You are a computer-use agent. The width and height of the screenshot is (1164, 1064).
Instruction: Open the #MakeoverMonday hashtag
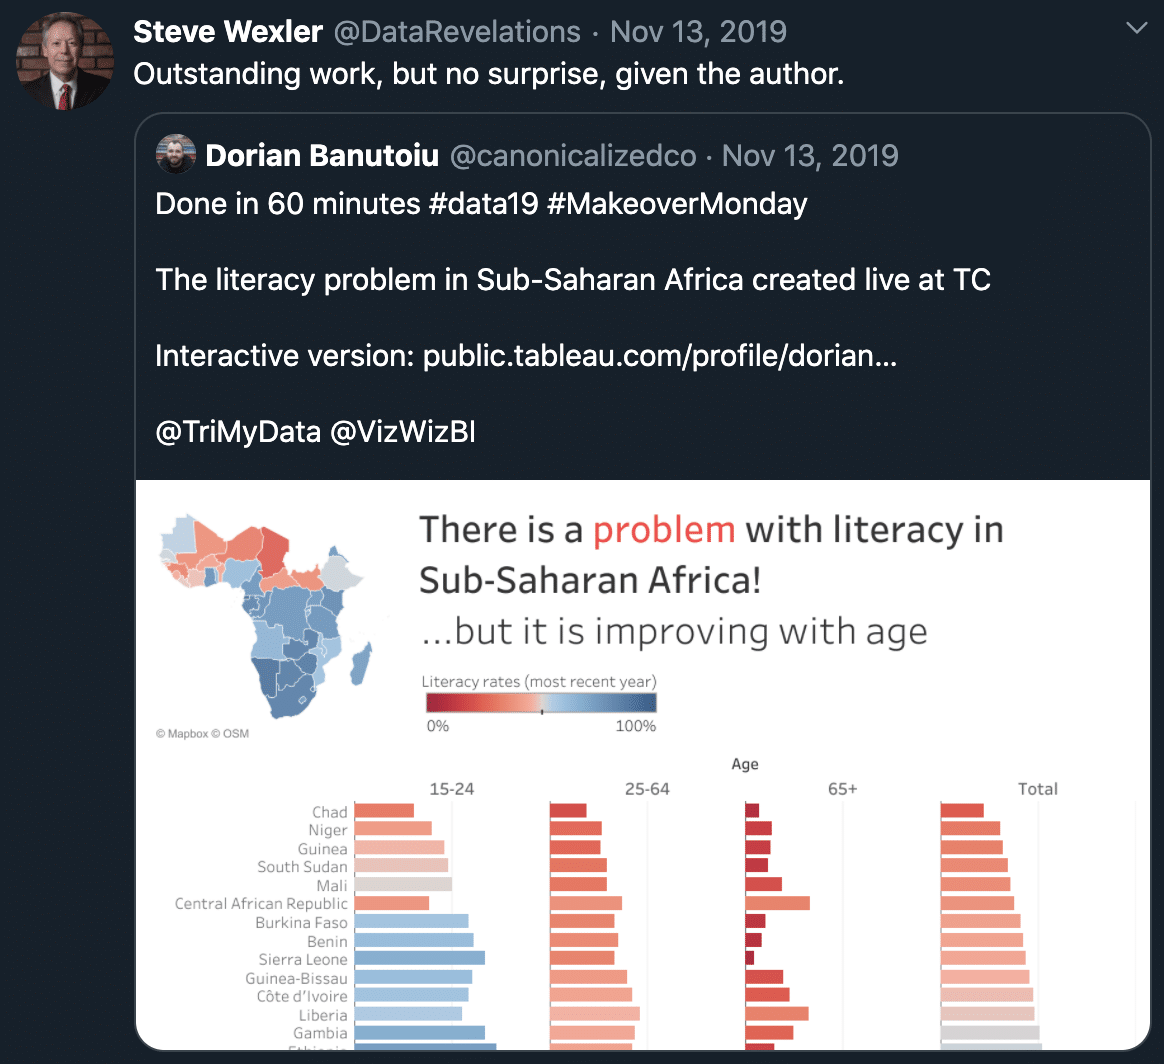677,204
